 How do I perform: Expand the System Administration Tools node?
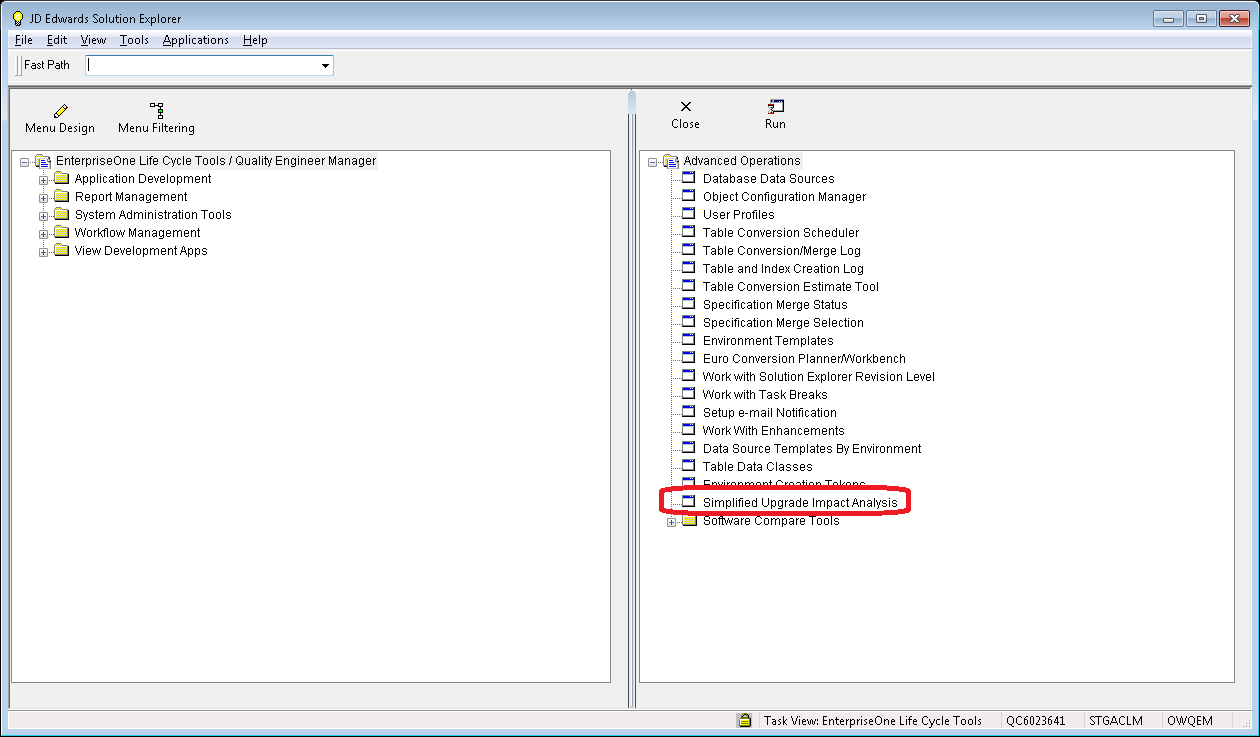(44, 216)
